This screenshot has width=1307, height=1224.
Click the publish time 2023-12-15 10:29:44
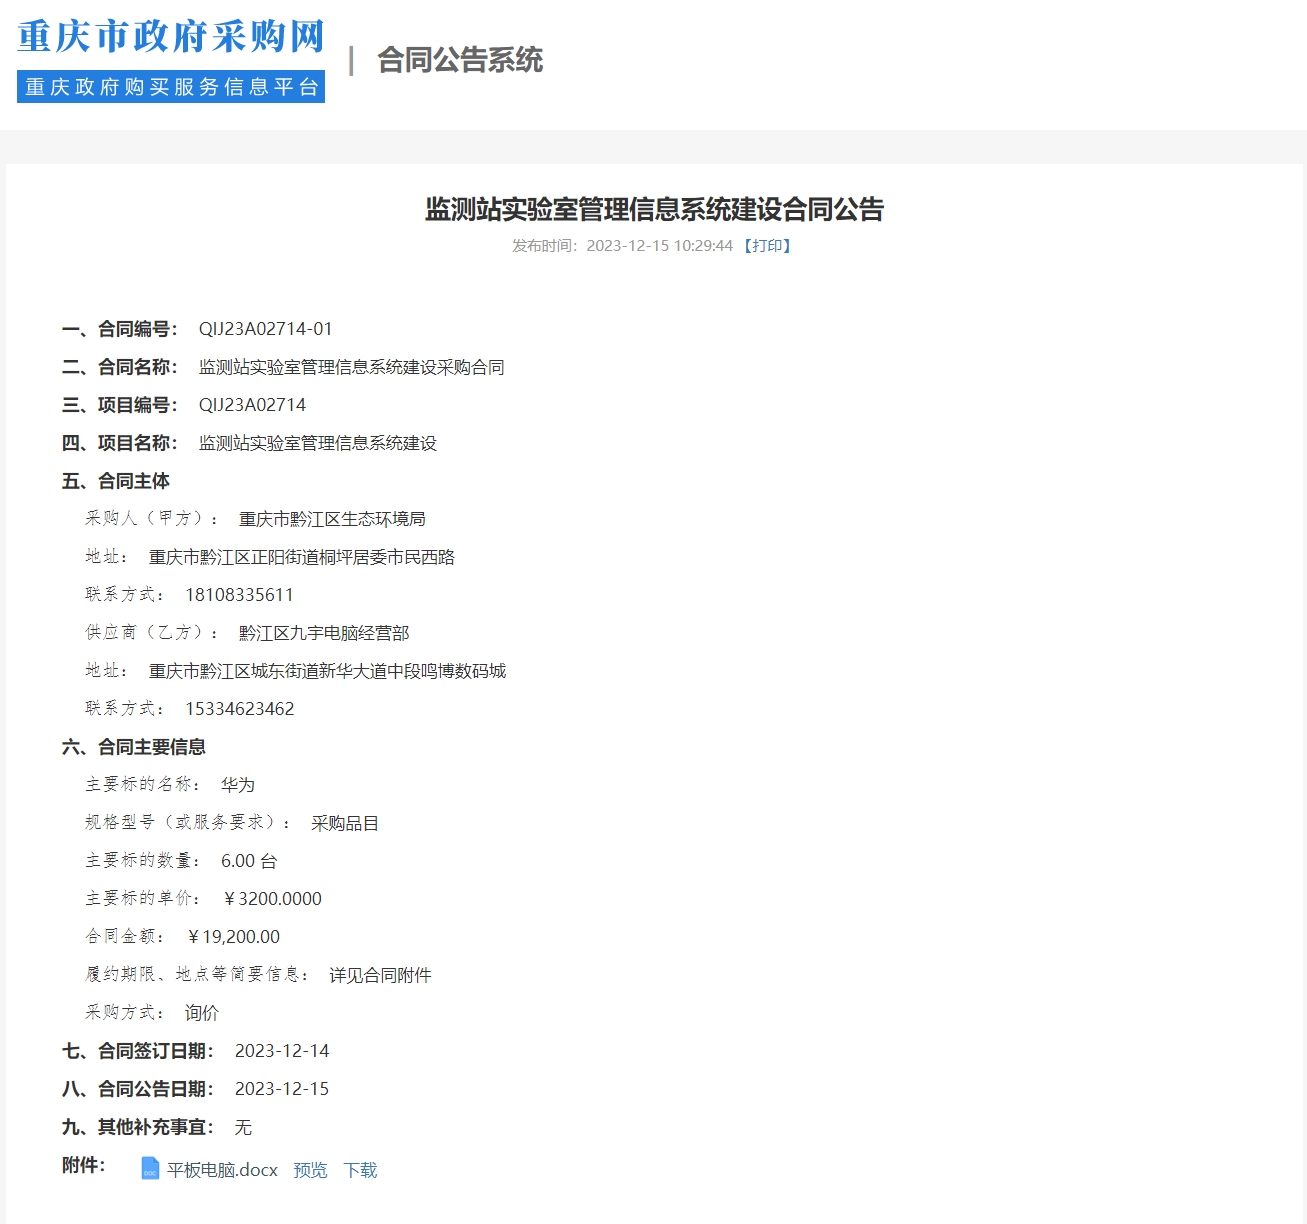click(659, 246)
